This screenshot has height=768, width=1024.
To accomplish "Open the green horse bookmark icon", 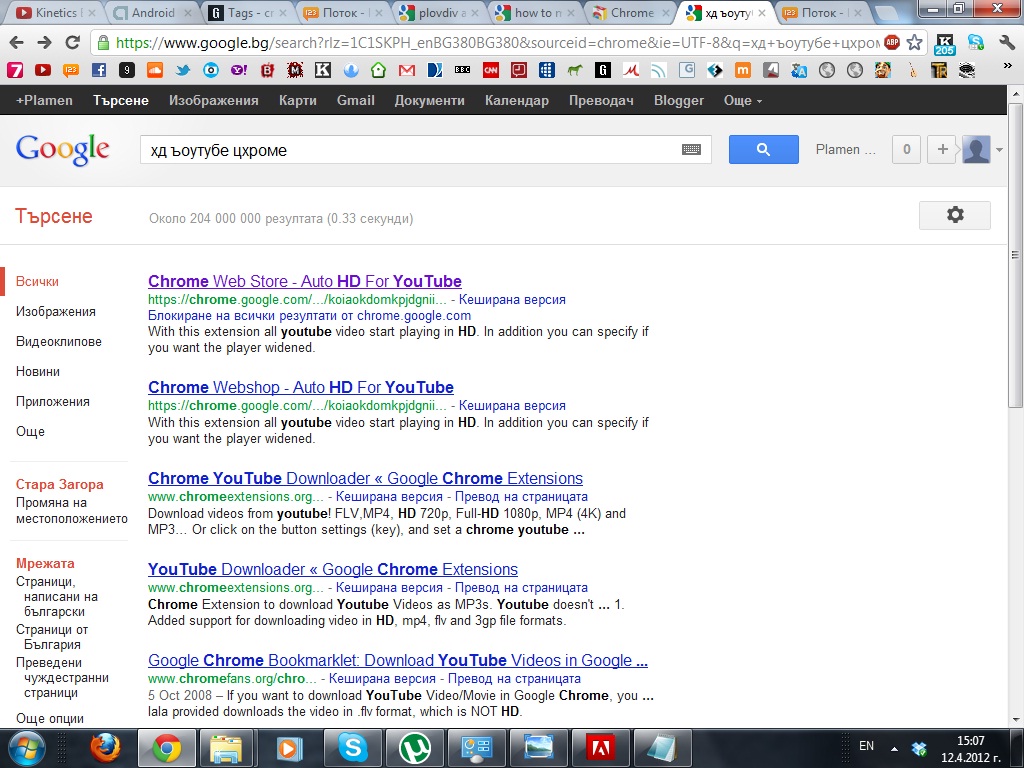I will pos(575,70).
